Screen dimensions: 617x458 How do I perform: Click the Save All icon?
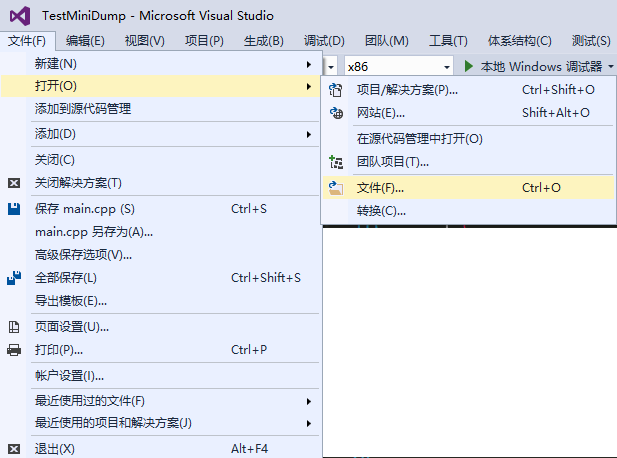(x=14, y=277)
